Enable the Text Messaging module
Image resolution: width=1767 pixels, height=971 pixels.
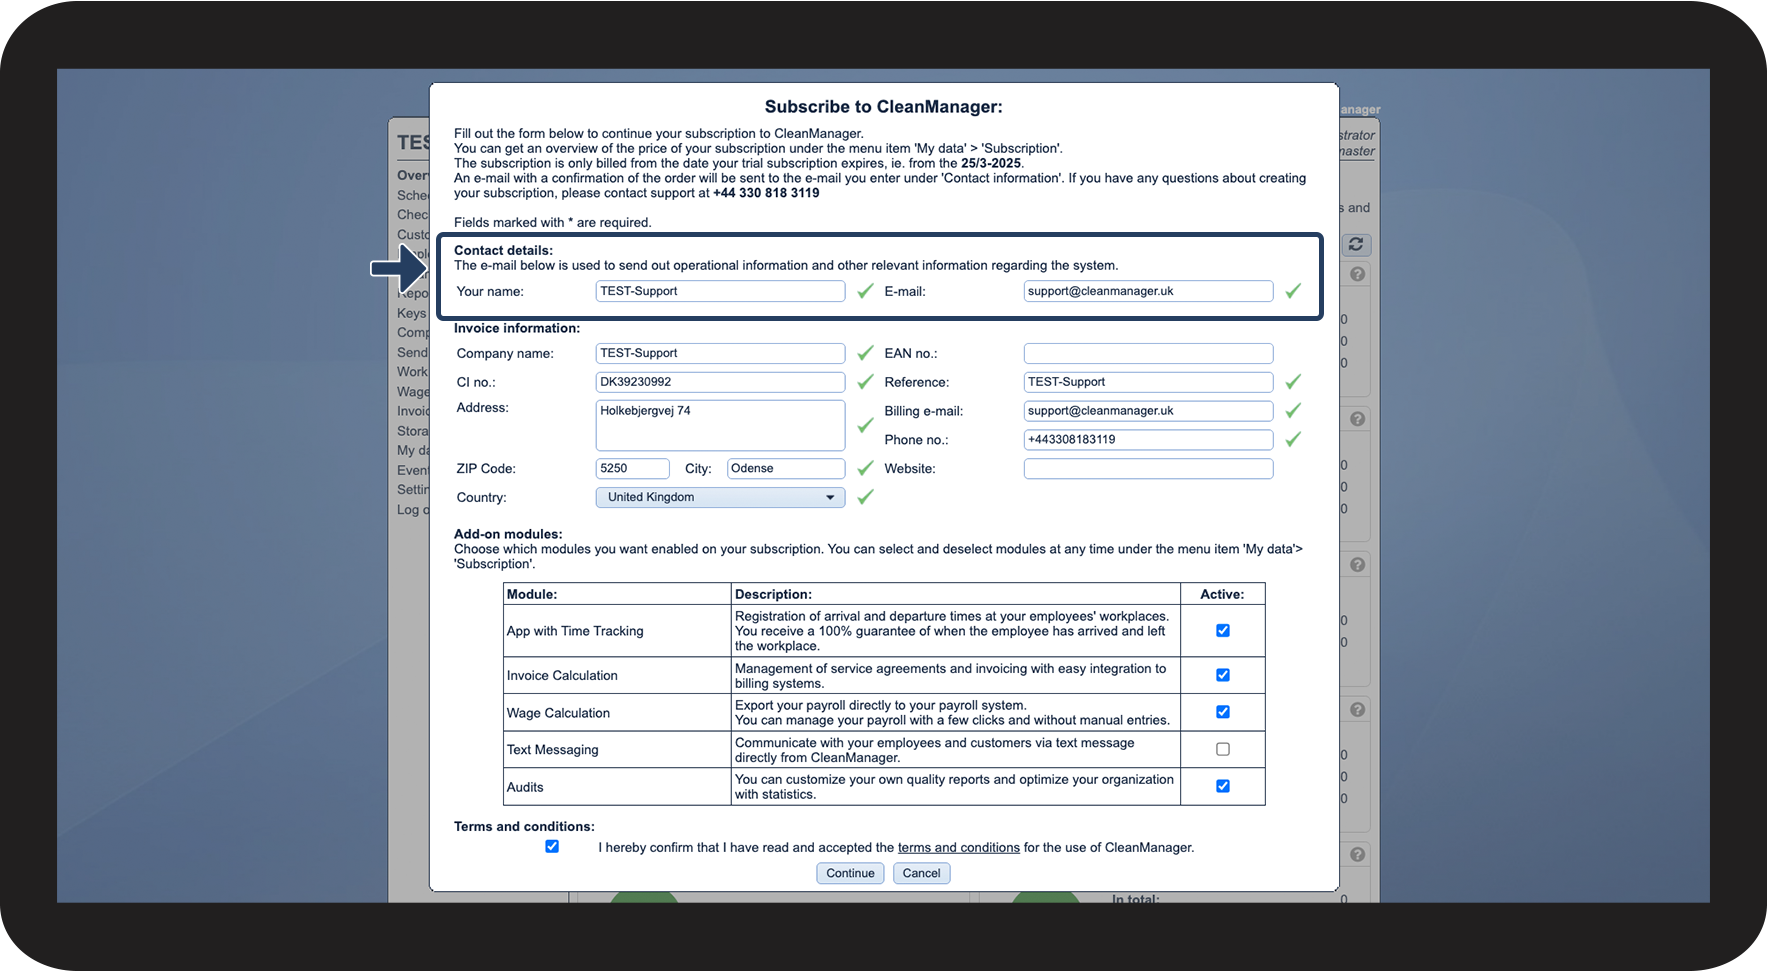(1222, 749)
